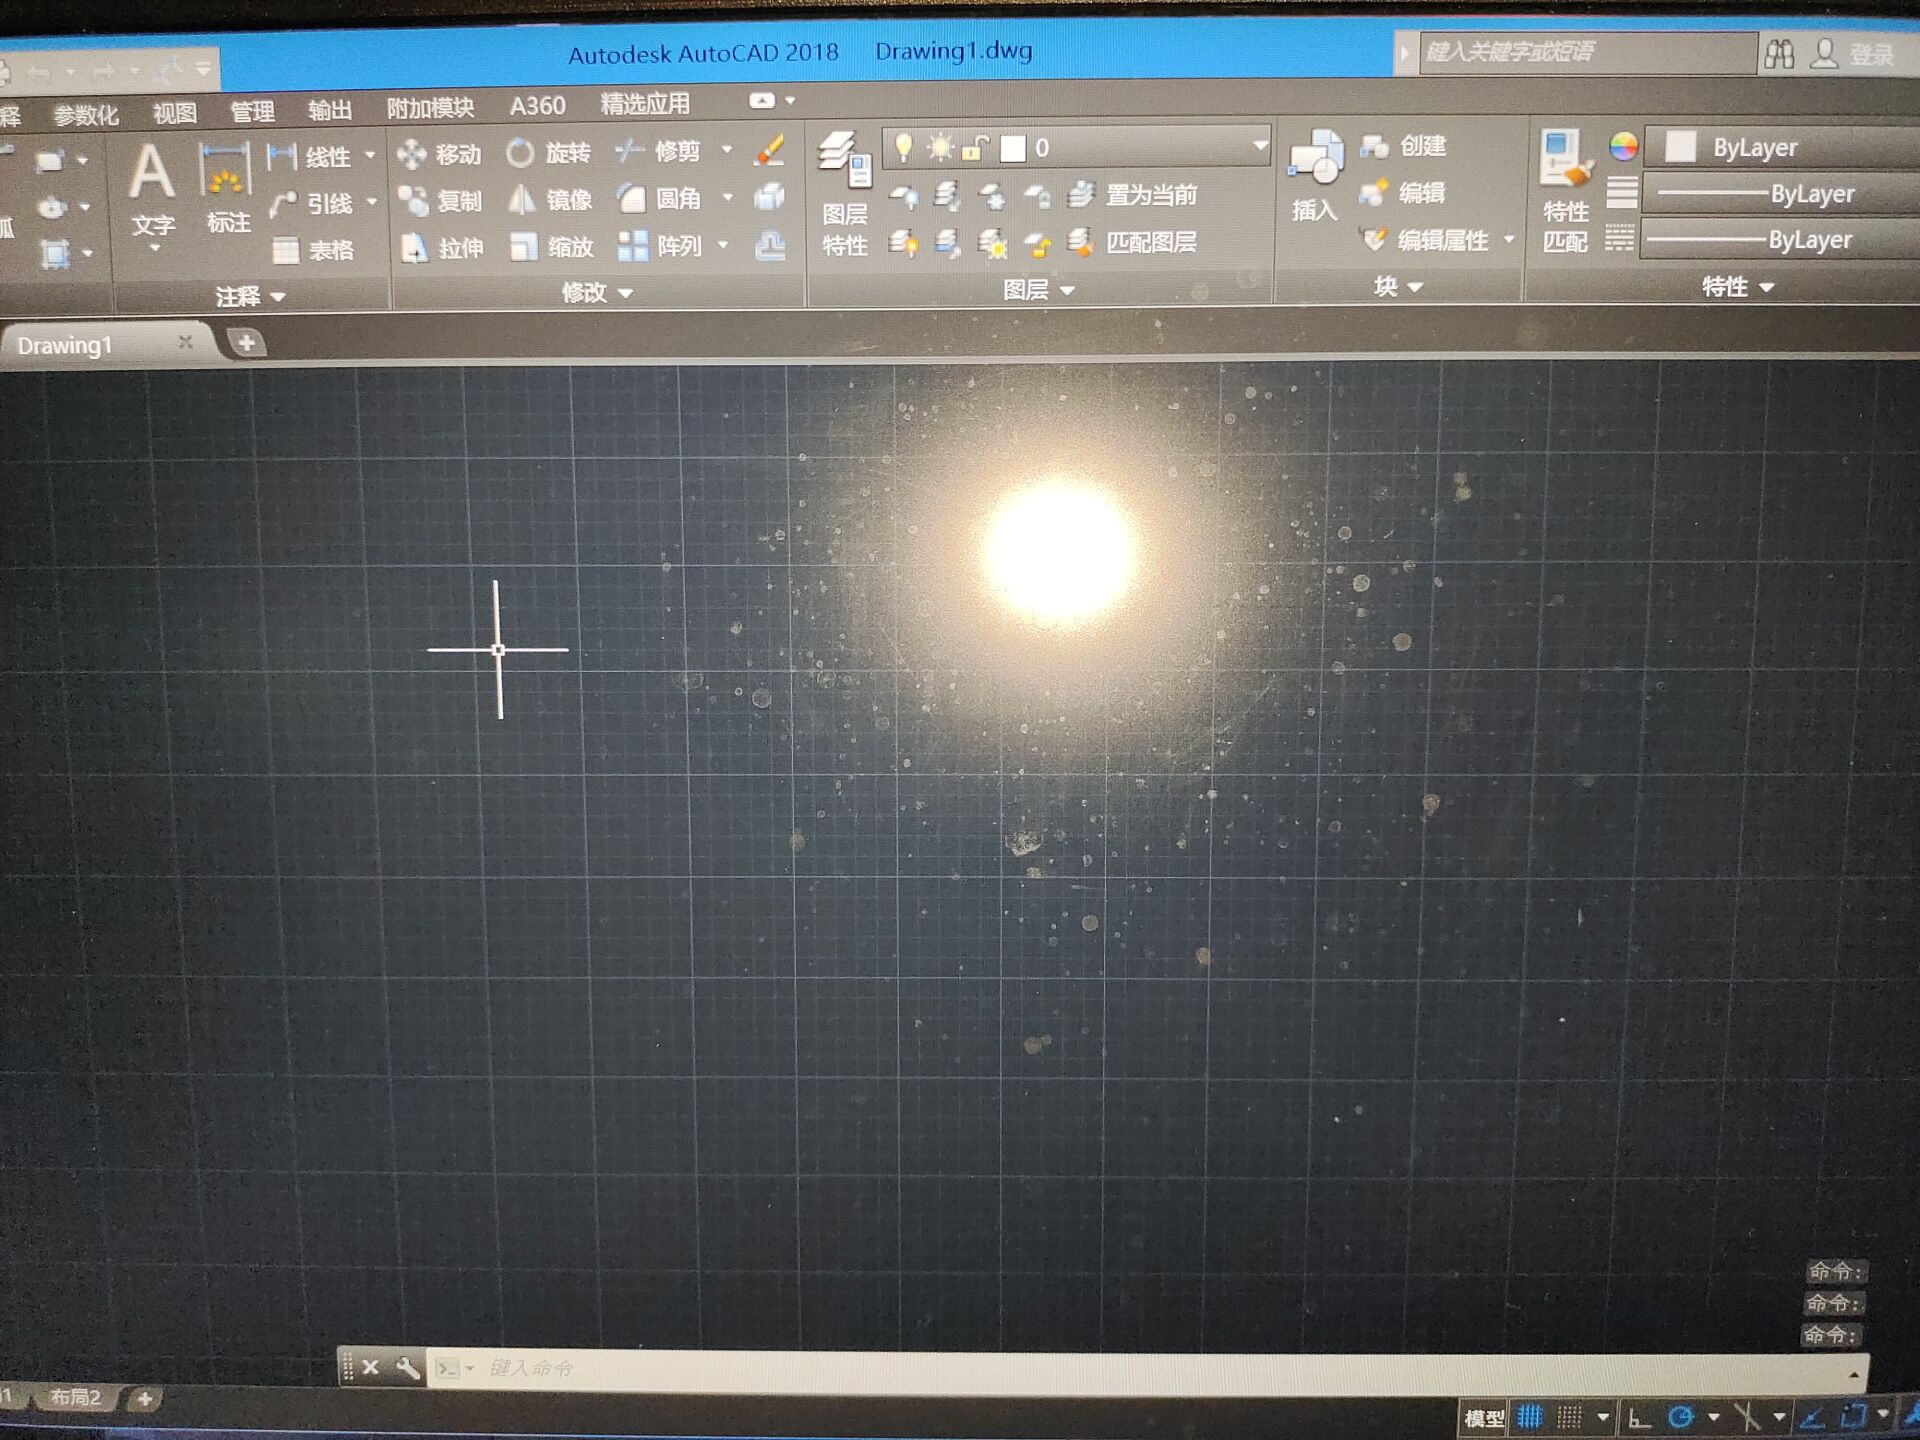Click the ByLayer color swatch dropdown
Viewport: 1920px width, 1440px height.
tap(1780, 148)
